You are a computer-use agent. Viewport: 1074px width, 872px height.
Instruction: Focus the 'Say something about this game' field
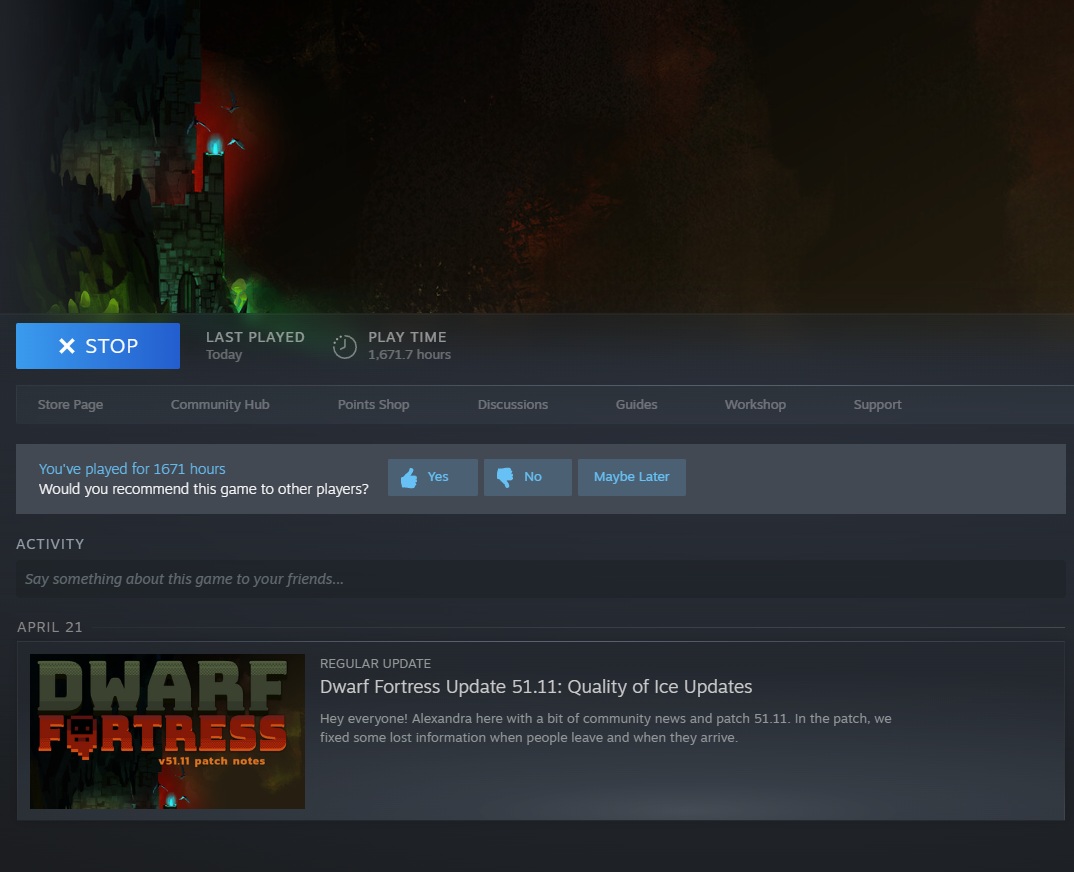point(540,580)
